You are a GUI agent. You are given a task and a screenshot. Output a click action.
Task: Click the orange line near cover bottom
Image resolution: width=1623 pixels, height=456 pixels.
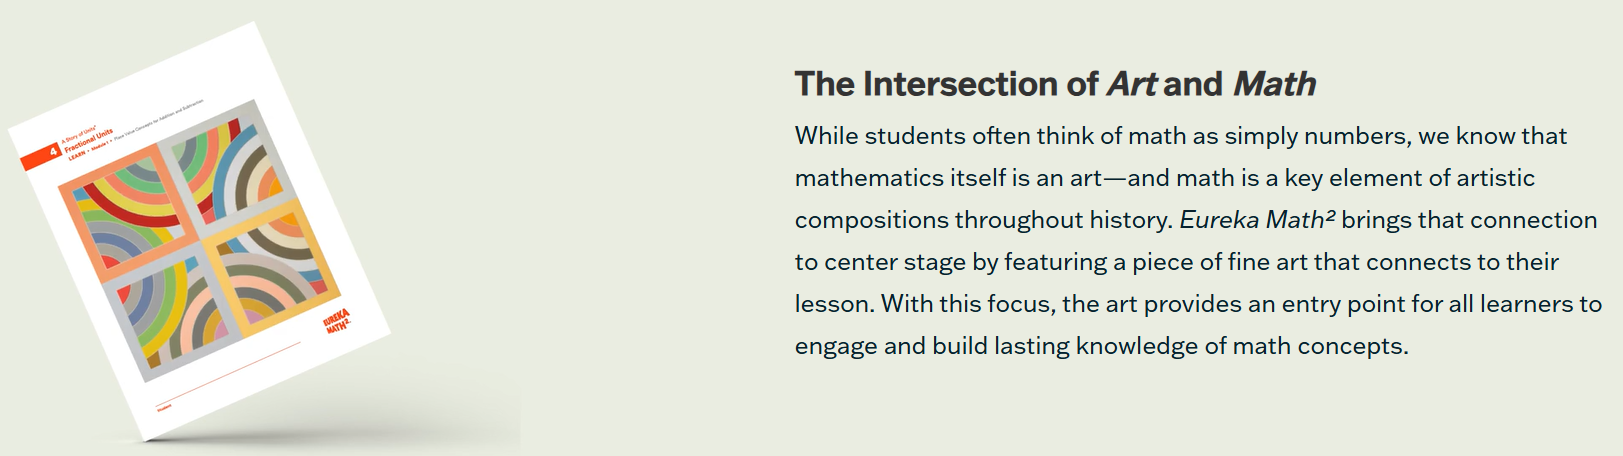[227, 376]
